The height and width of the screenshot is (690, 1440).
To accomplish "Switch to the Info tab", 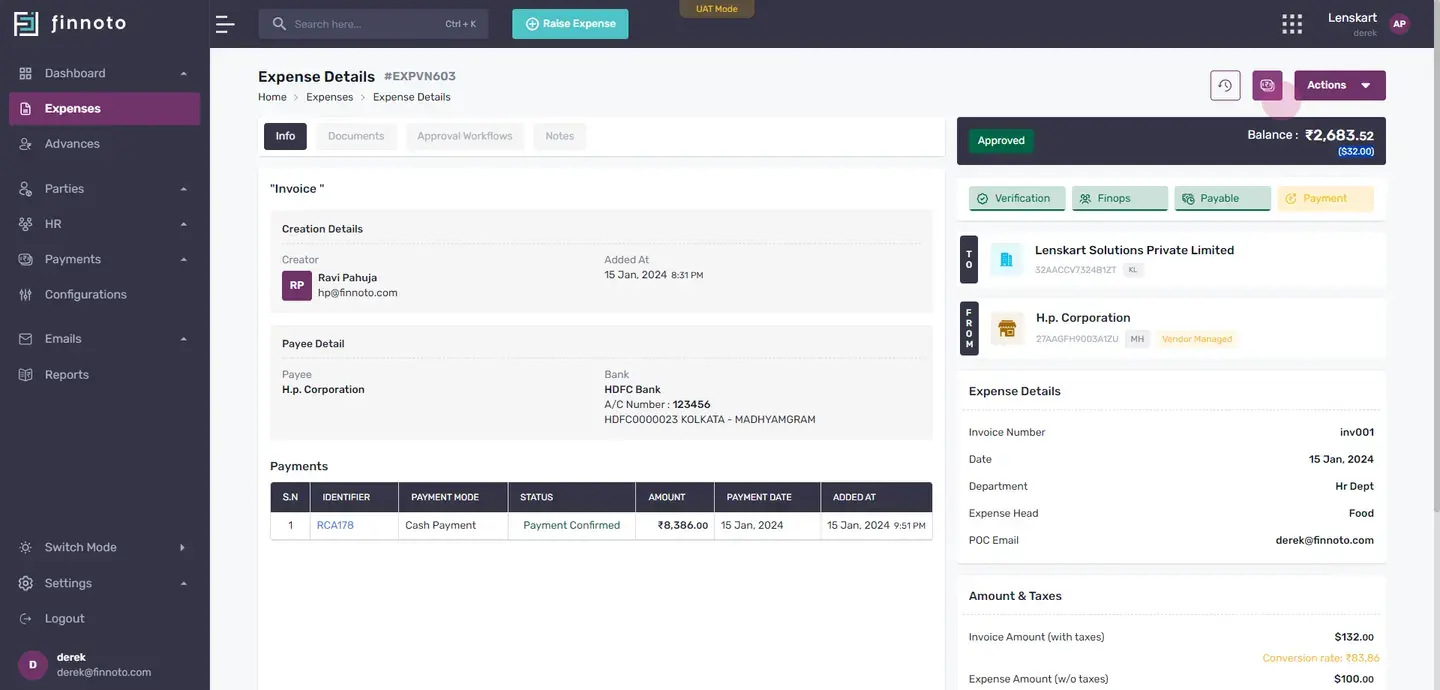I will (285, 136).
